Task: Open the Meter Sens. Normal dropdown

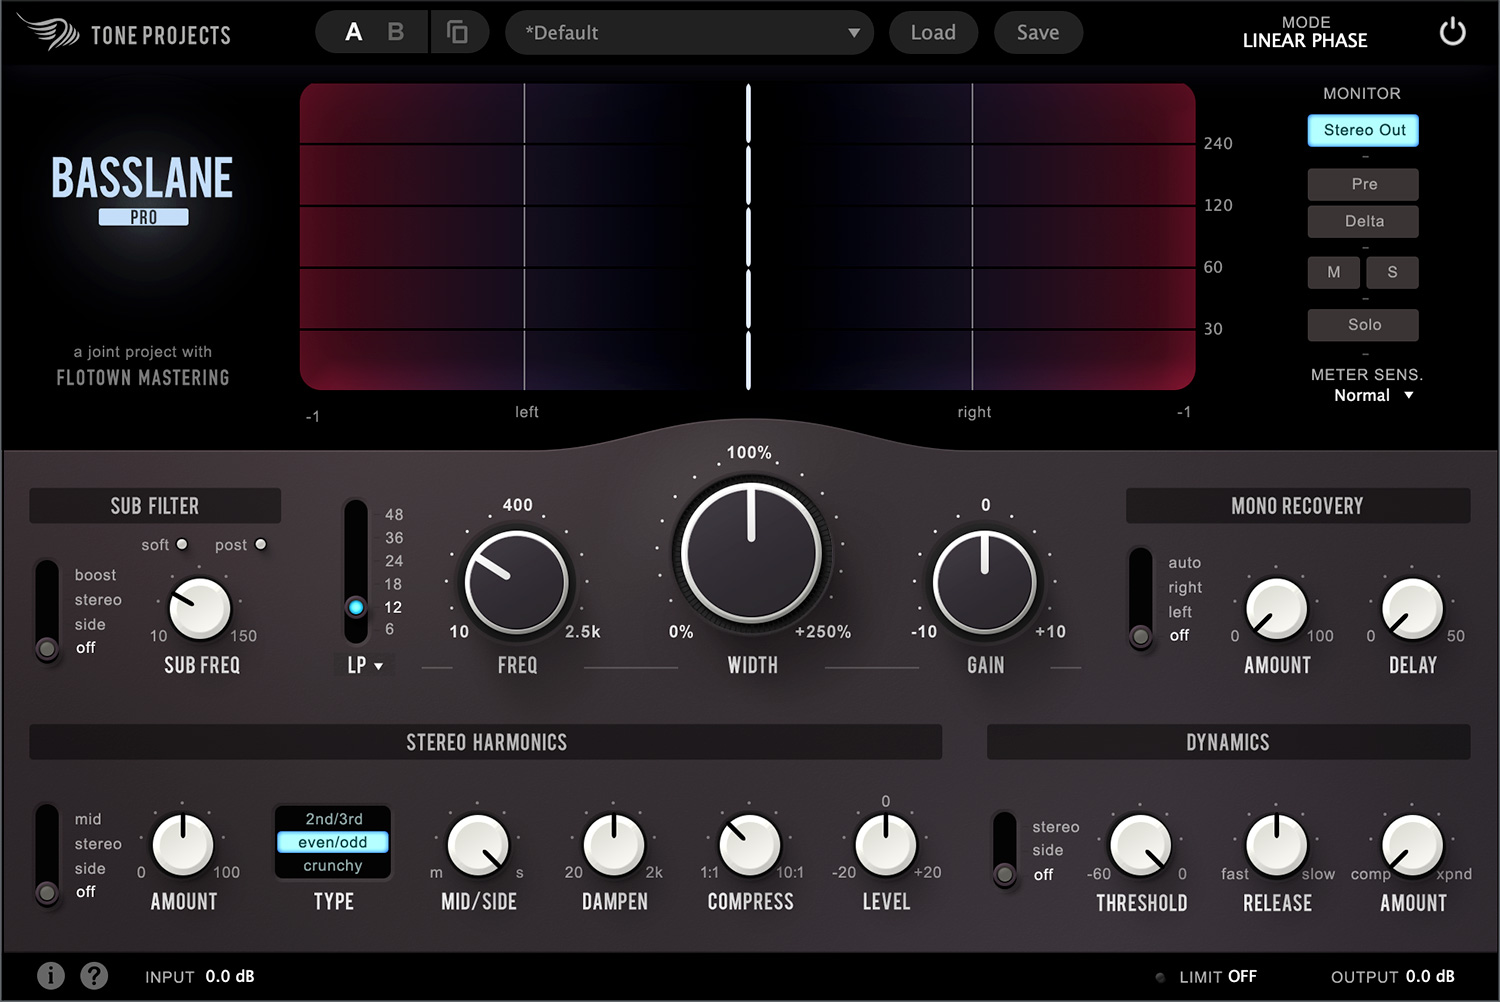Action: [x=1373, y=395]
